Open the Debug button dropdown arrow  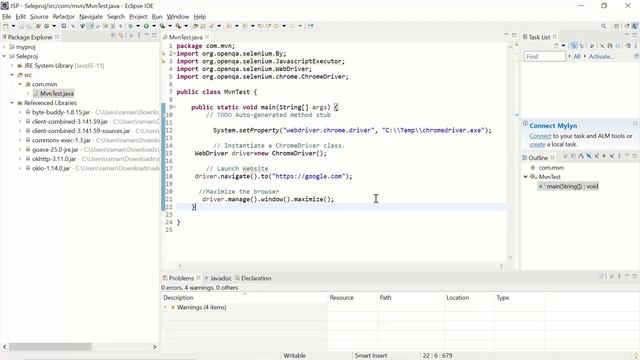click(138, 26)
